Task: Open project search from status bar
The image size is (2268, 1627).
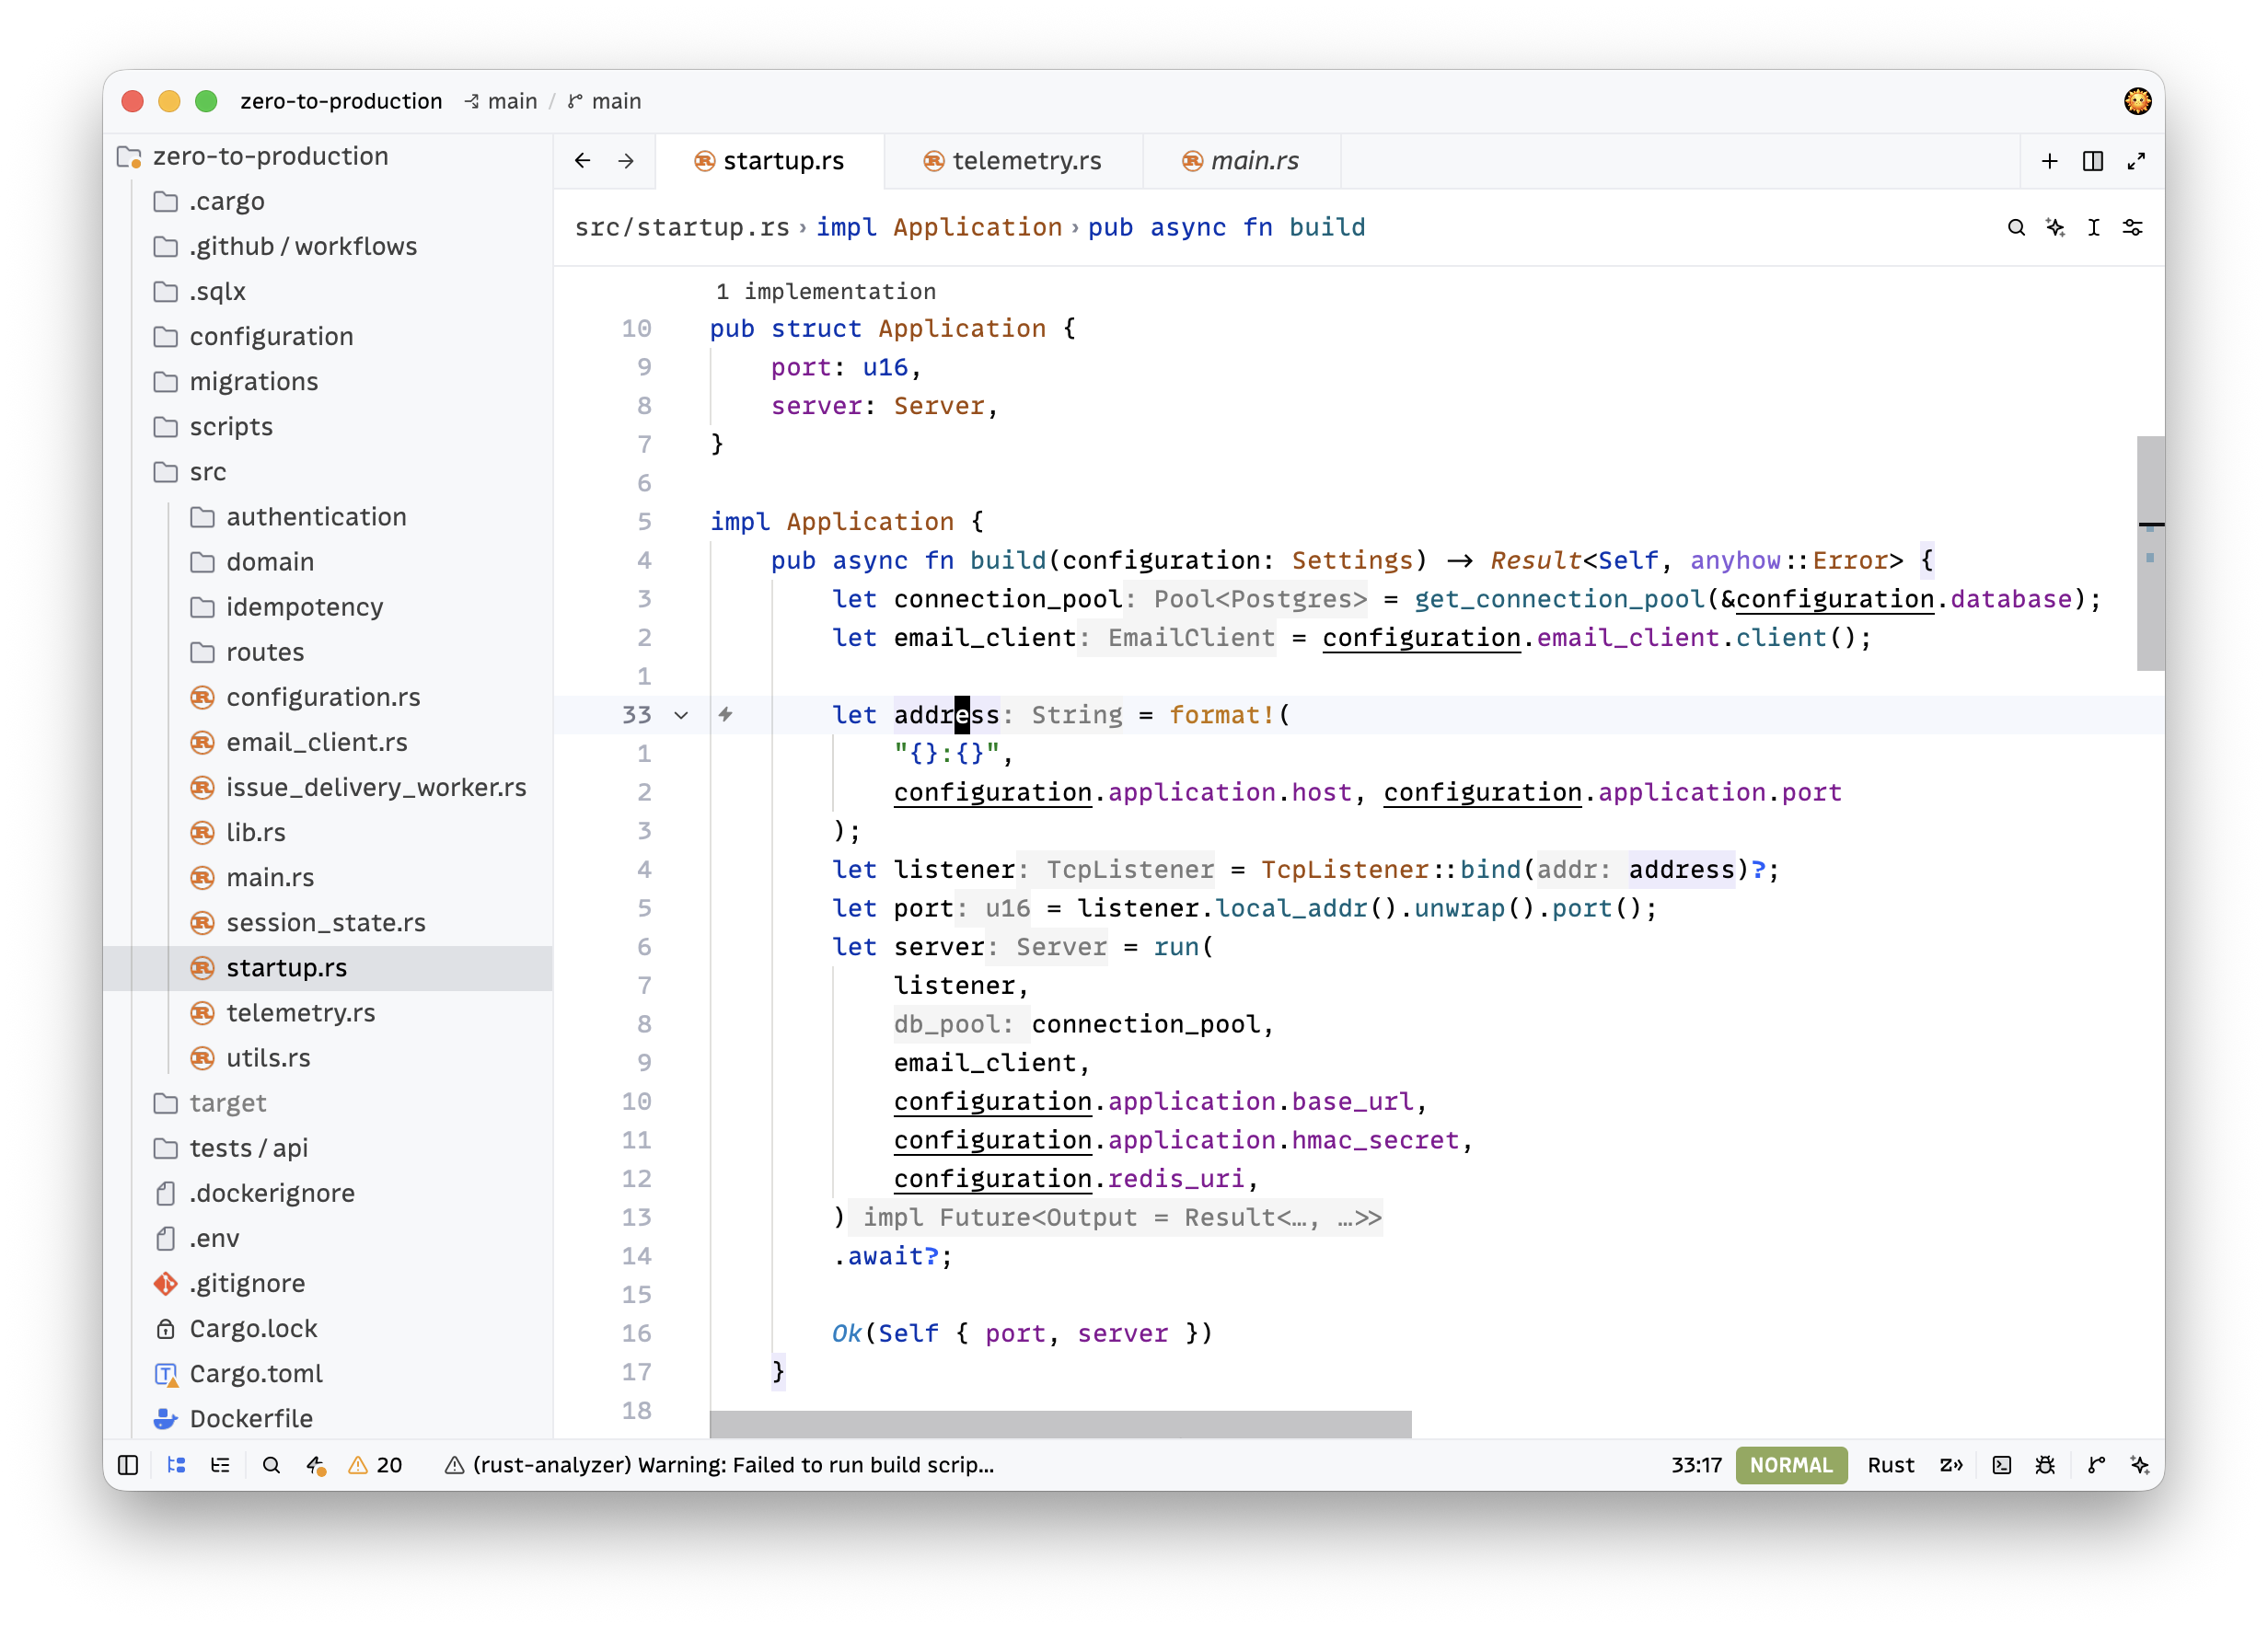Action: point(271,1464)
